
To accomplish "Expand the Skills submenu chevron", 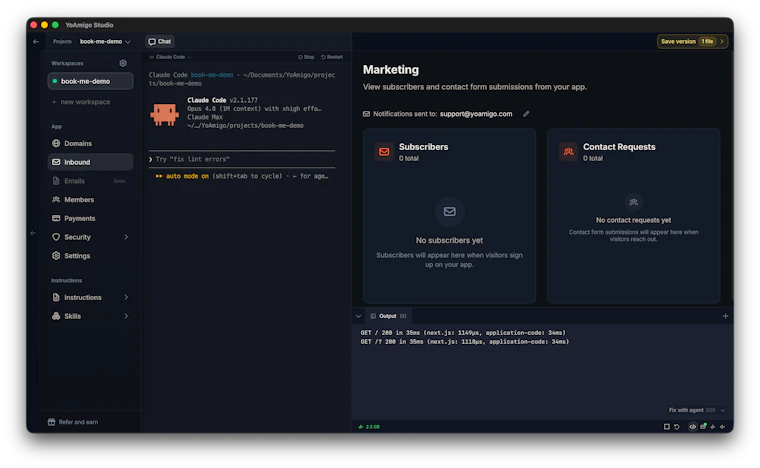I will (x=126, y=316).
